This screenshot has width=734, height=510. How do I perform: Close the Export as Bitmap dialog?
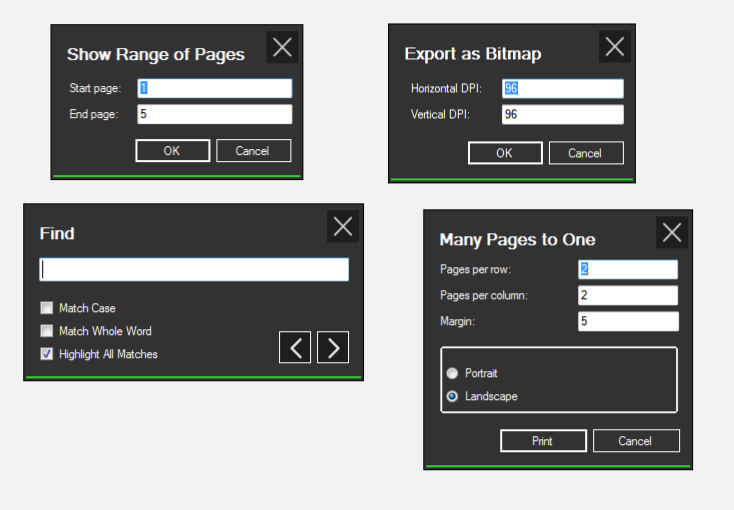tap(615, 47)
